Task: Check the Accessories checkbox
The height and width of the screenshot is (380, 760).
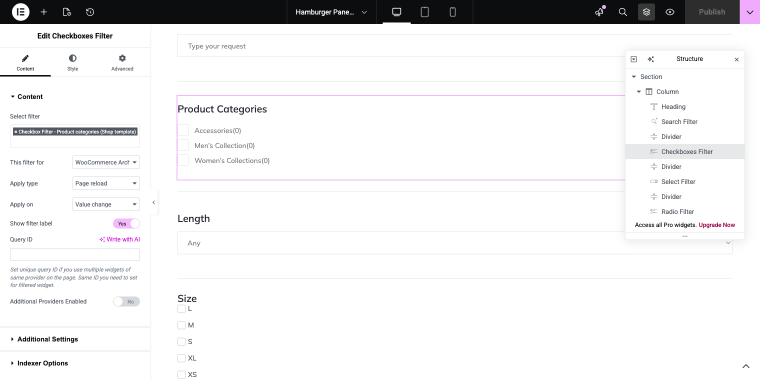Action: coord(183,130)
